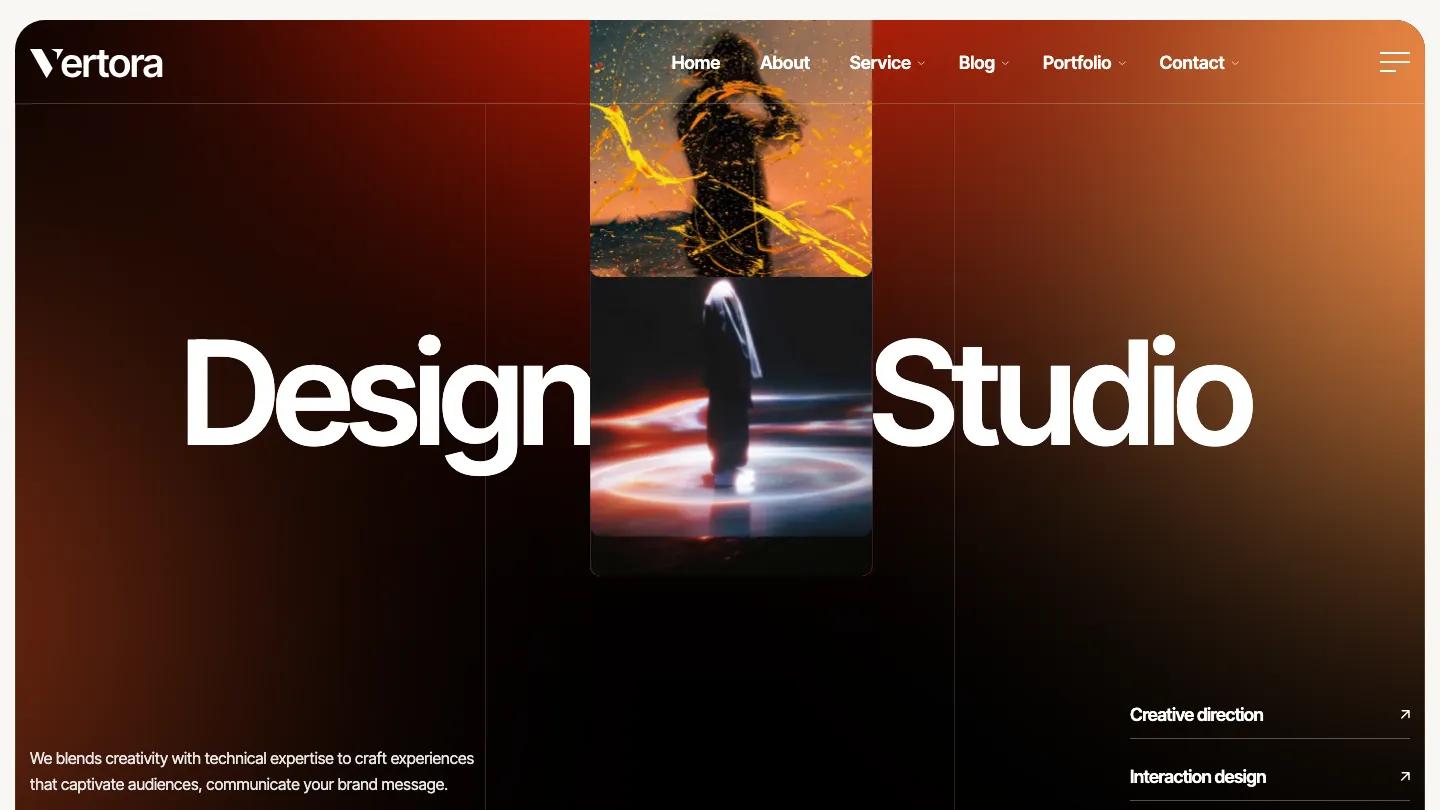Screen dimensions: 1440x810
Task: Click the 'We blends creativity' paragraph
Action: click(x=252, y=771)
